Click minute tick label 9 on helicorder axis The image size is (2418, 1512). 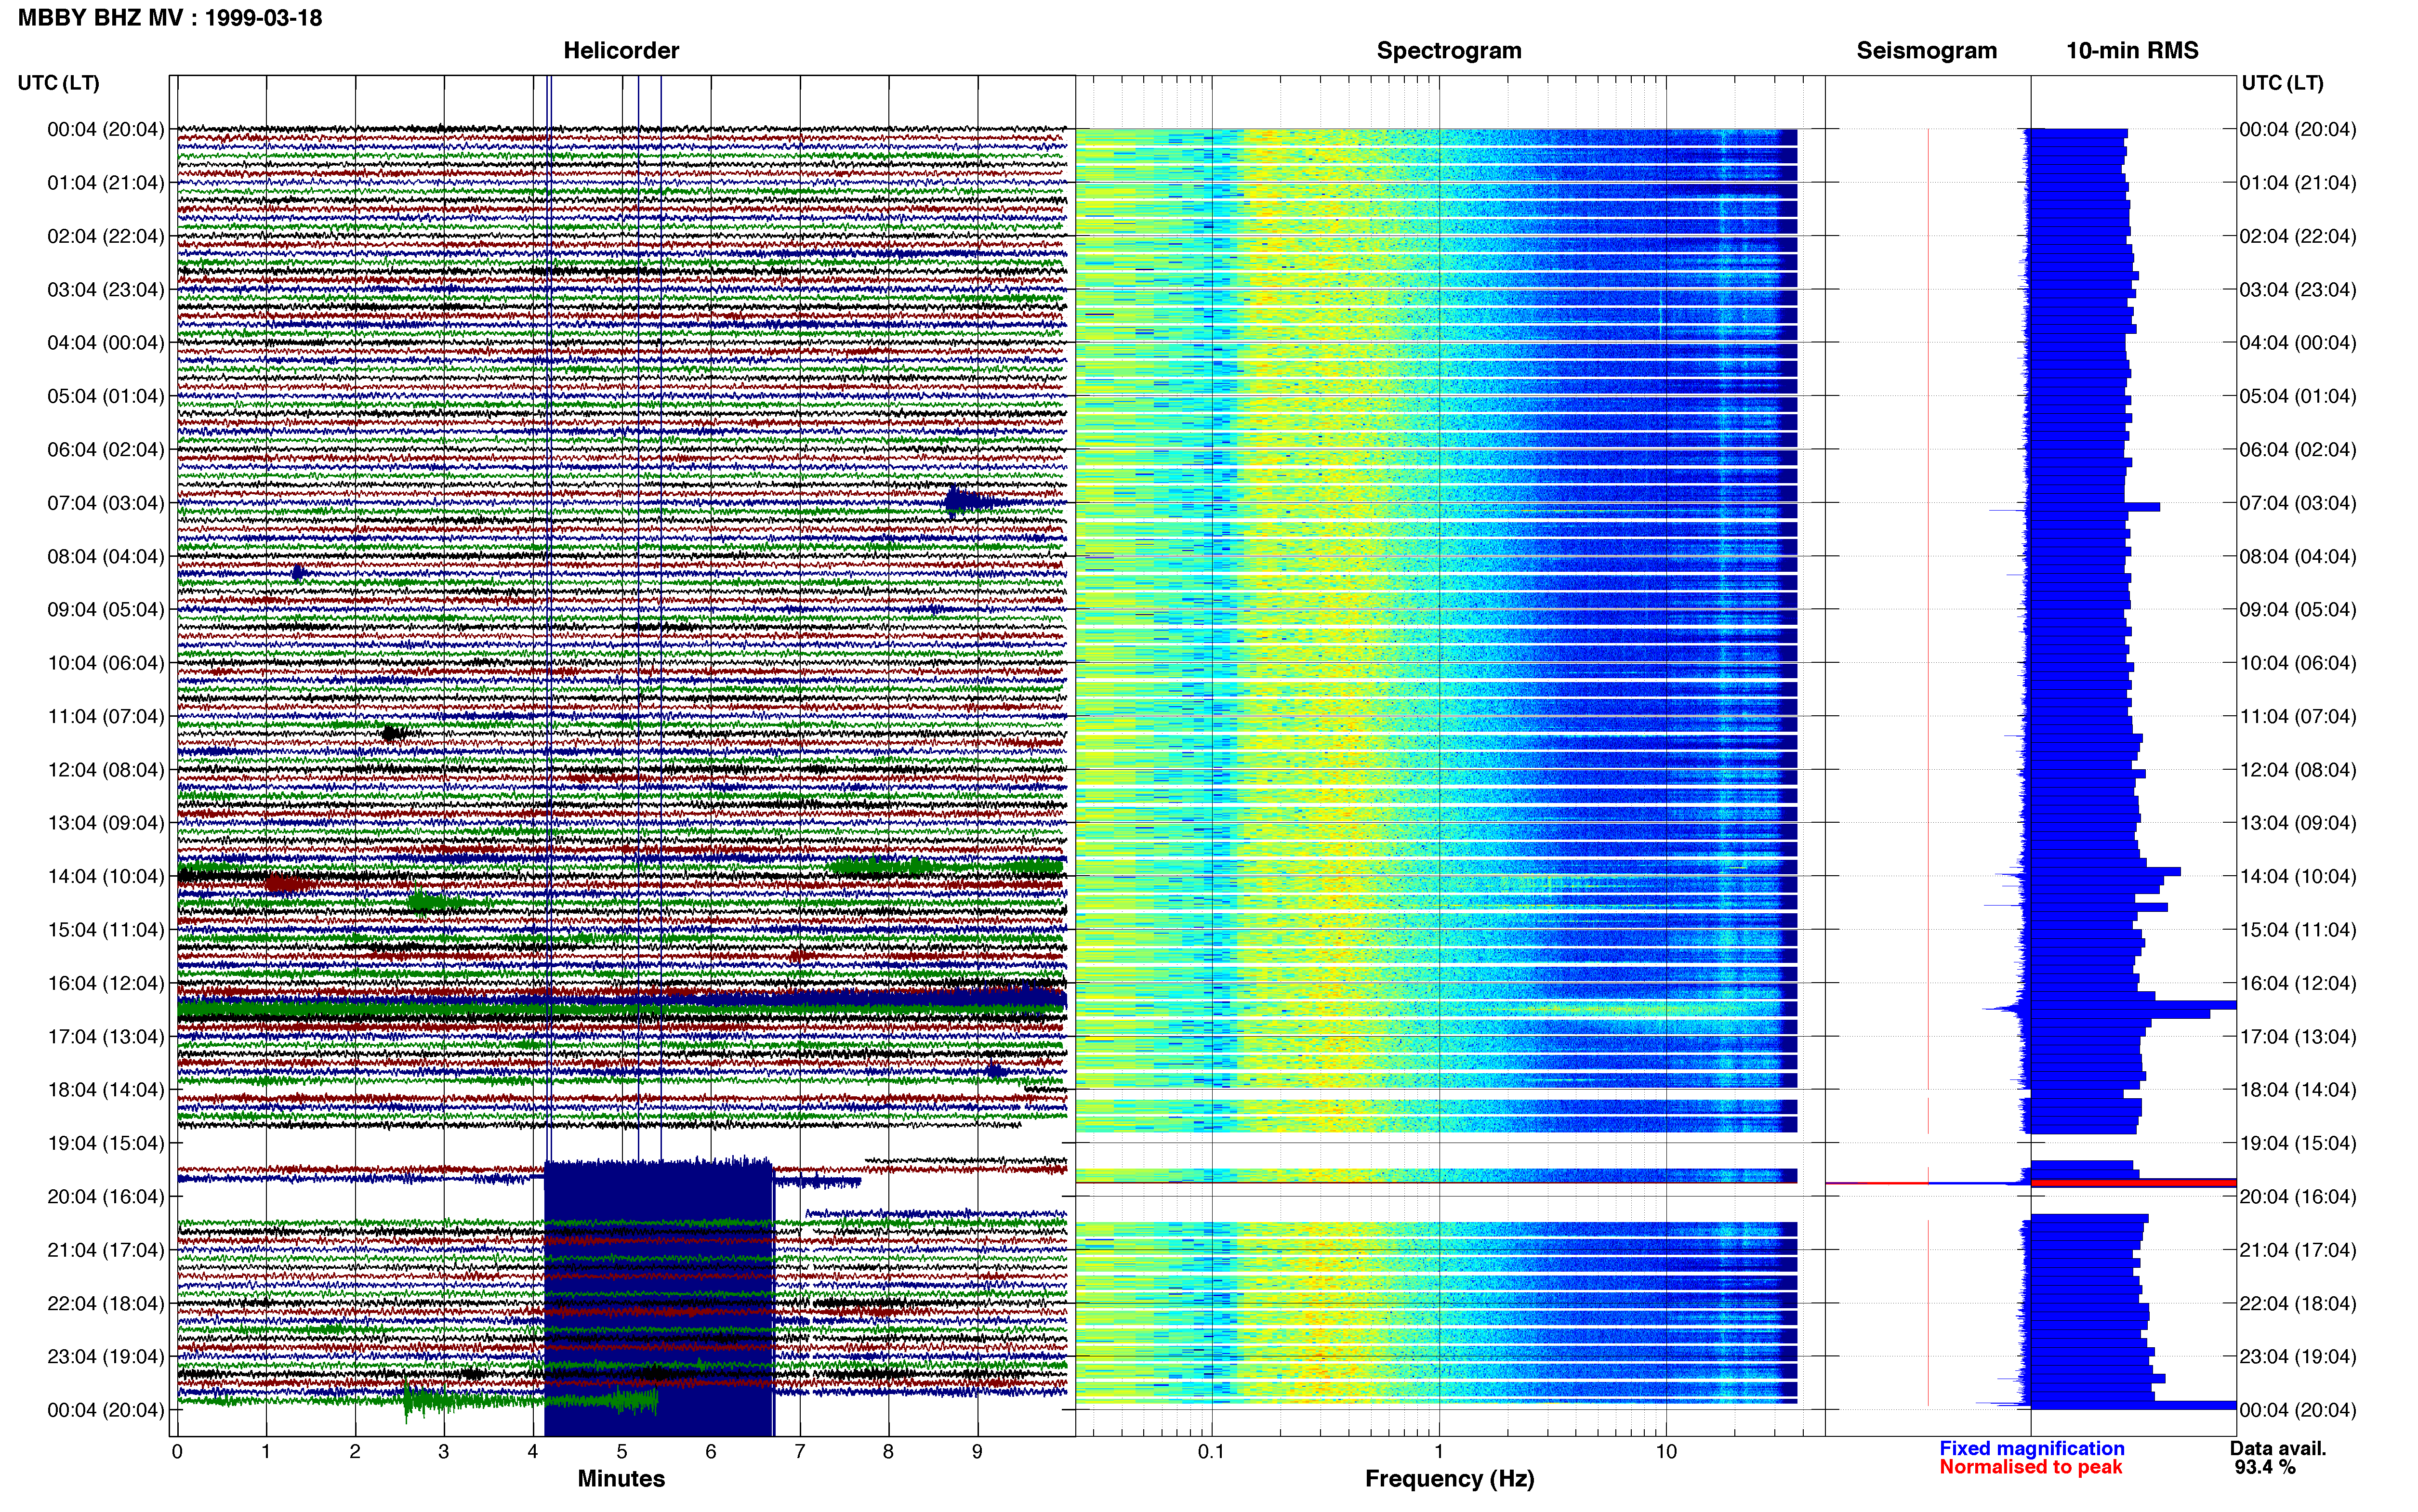click(x=977, y=1451)
